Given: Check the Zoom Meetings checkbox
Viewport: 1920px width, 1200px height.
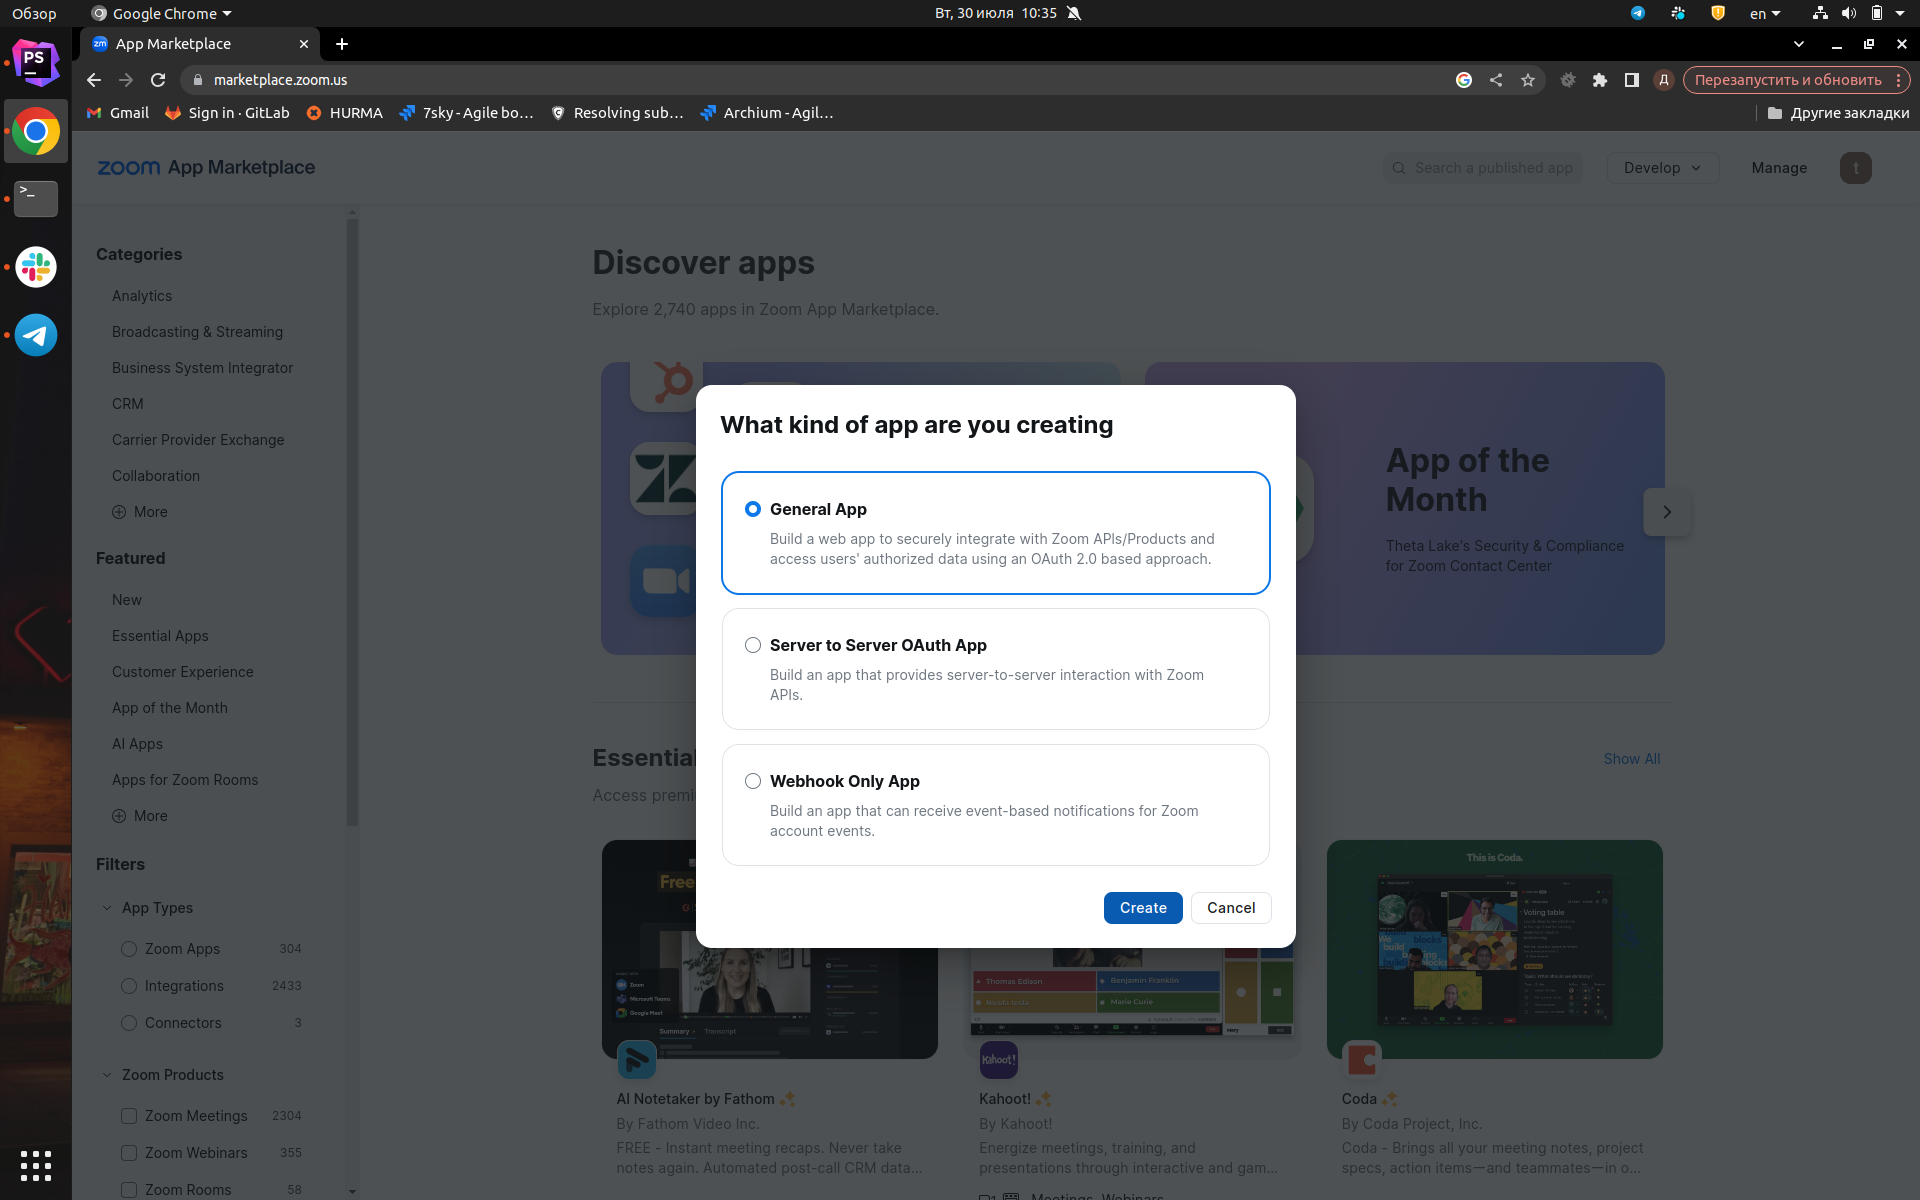Looking at the screenshot, I should click(x=129, y=1116).
